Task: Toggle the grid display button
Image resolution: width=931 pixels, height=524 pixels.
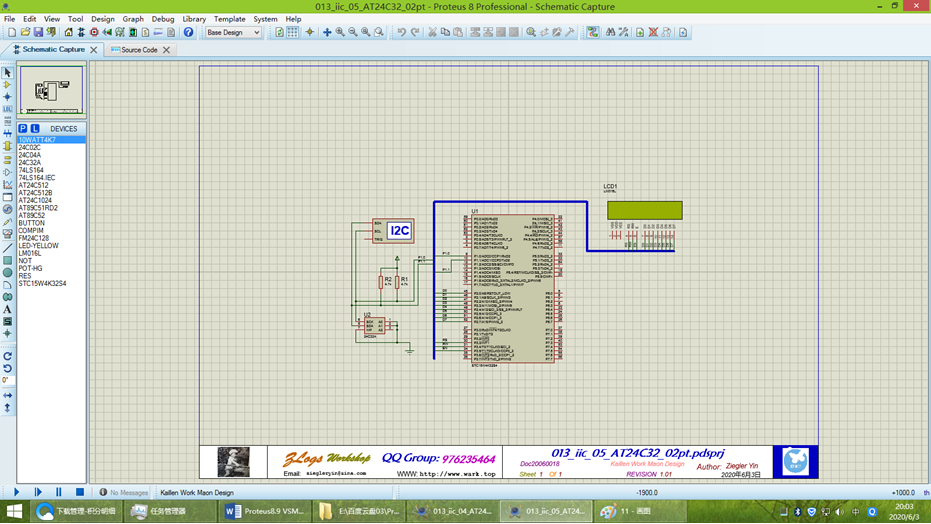Action: point(293,32)
